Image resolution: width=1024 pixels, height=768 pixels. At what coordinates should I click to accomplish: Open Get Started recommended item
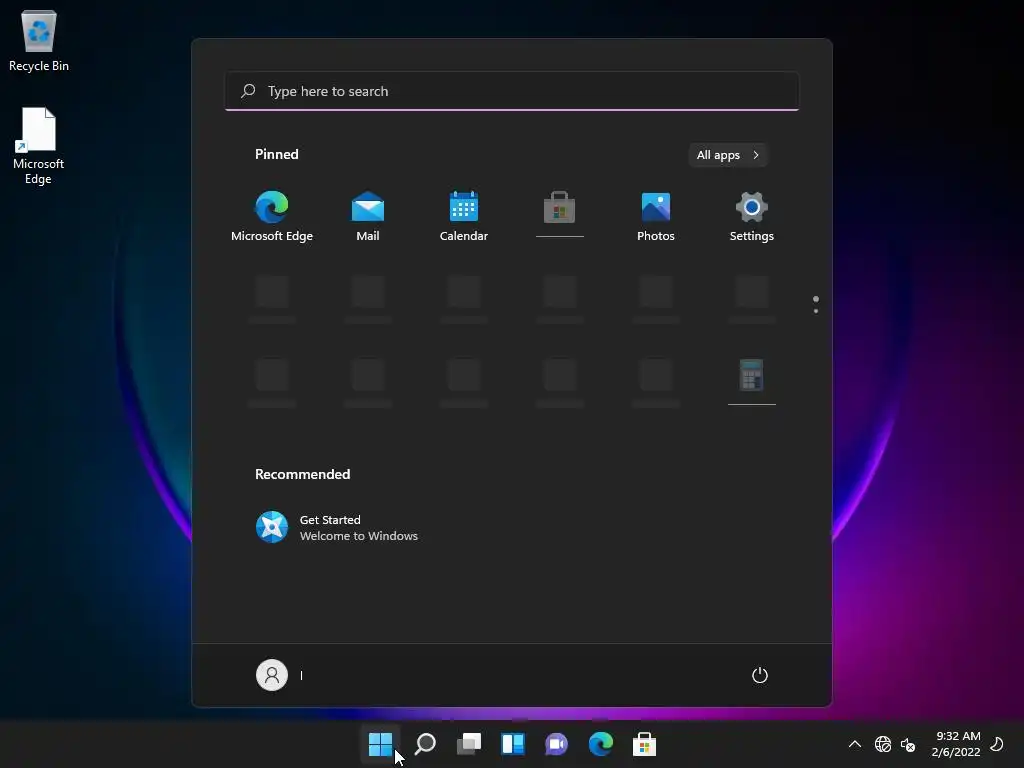point(337,527)
